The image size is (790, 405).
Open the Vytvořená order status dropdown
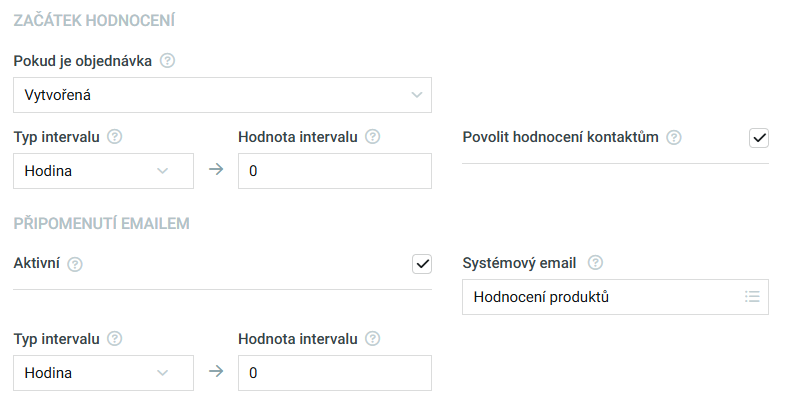click(x=222, y=95)
